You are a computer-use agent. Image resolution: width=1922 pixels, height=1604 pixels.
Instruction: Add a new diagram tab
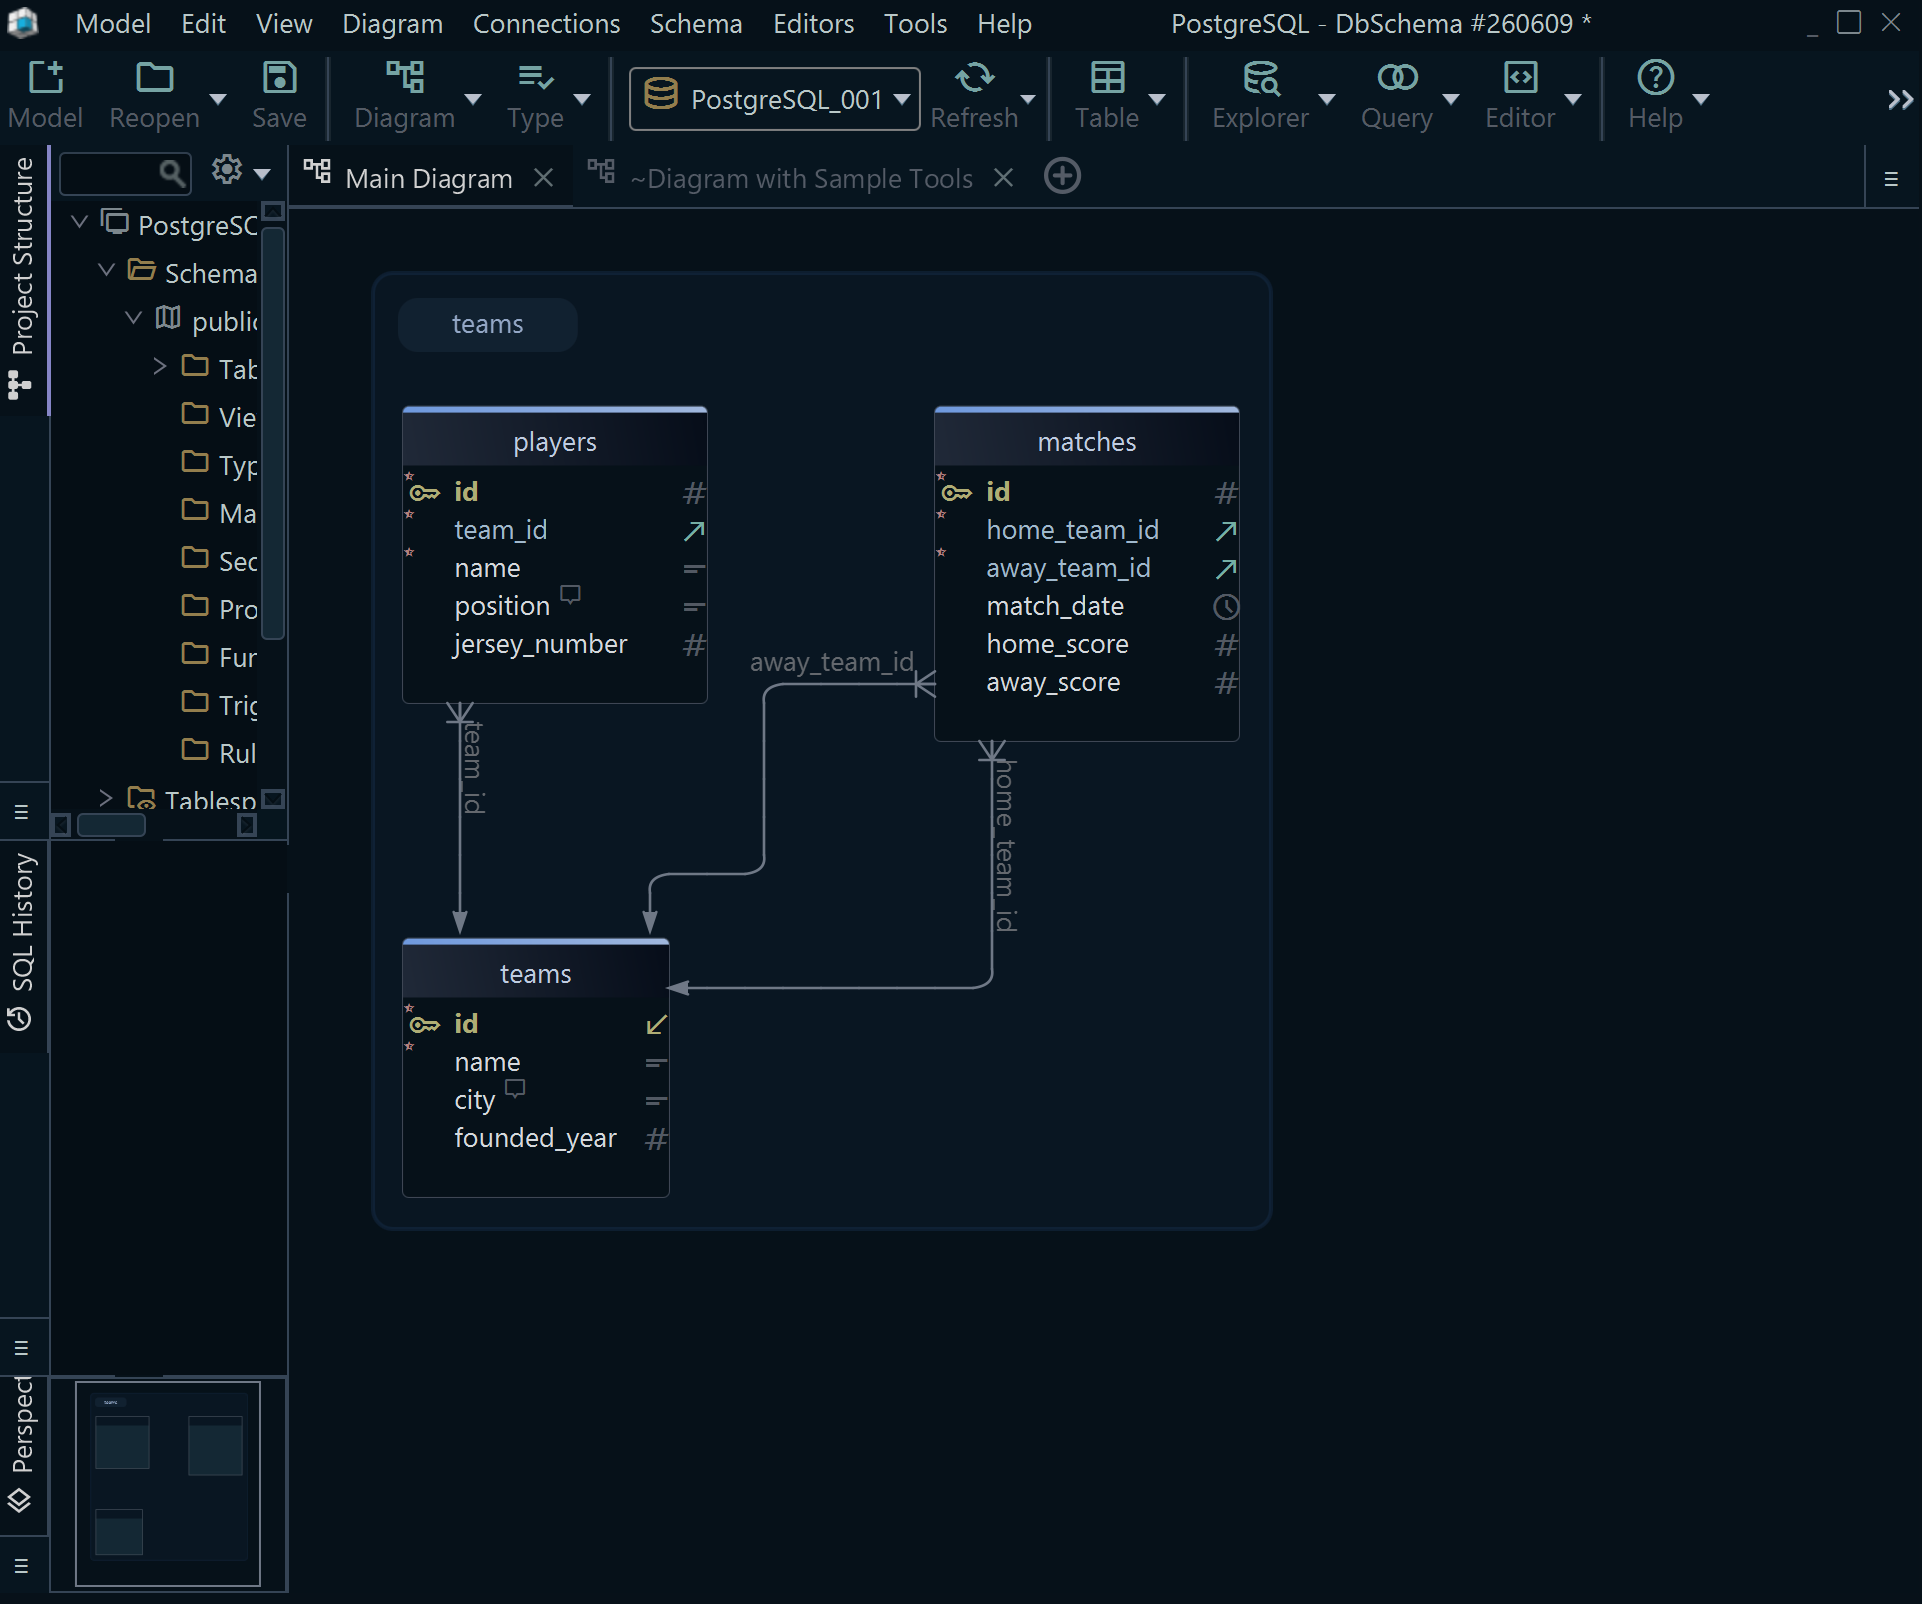pos(1062,177)
